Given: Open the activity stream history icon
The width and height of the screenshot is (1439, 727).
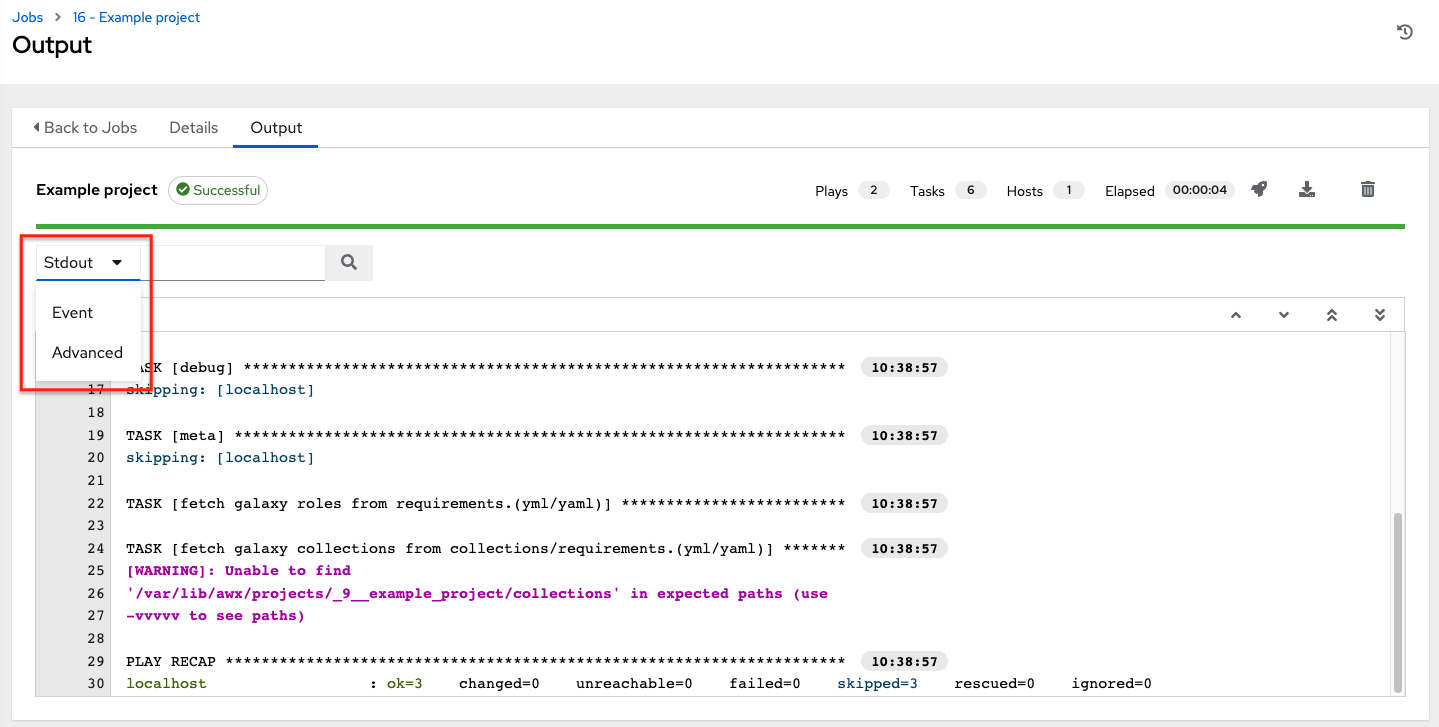Looking at the screenshot, I should pyautogui.click(x=1404, y=32).
